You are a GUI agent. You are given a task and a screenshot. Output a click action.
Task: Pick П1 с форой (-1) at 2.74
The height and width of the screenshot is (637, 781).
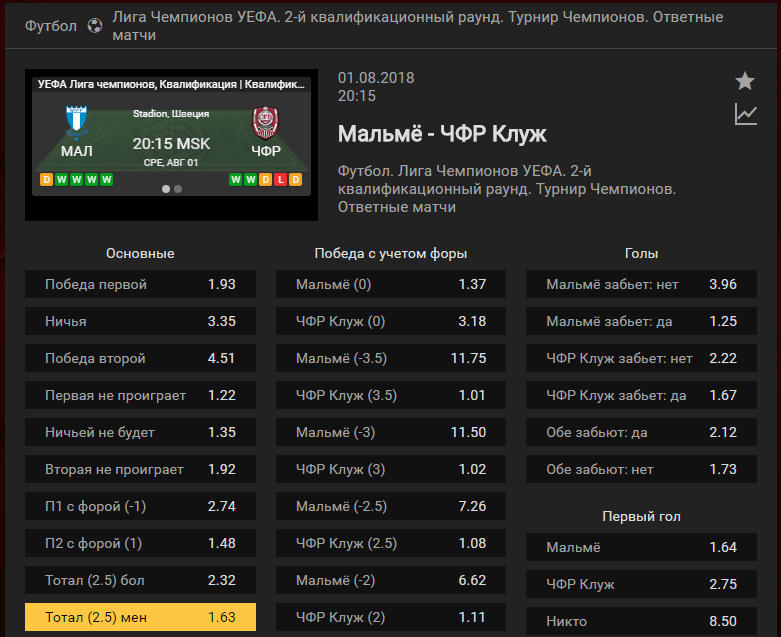[x=140, y=506]
